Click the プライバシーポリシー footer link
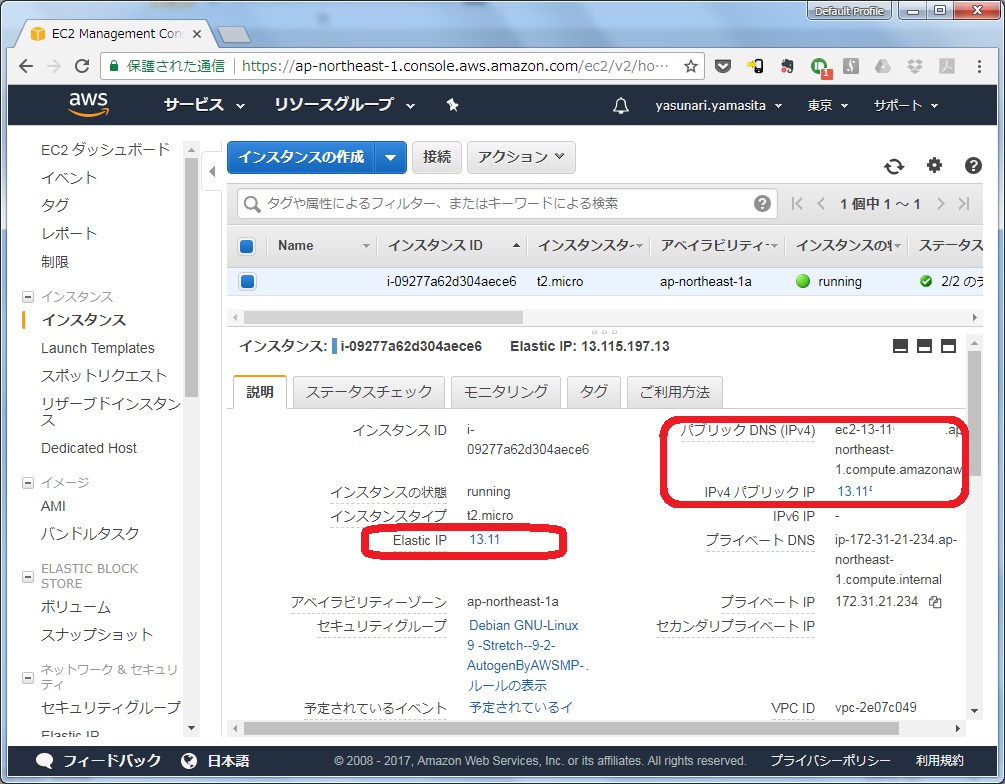Viewport: 1005px width, 784px height. click(x=830, y=761)
